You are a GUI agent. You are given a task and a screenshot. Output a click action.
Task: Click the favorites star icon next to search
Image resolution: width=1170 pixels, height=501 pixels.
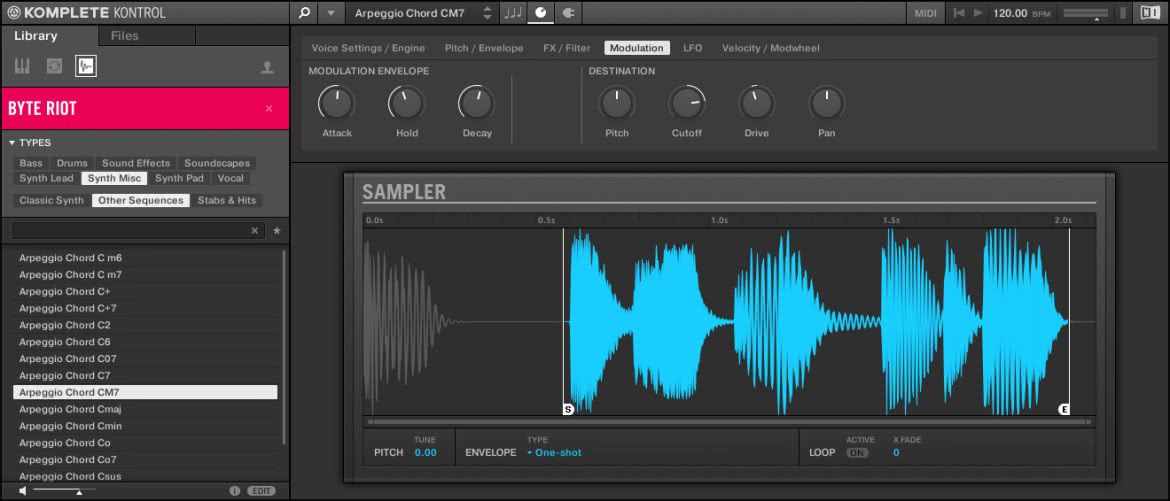click(x=277, y=231)
